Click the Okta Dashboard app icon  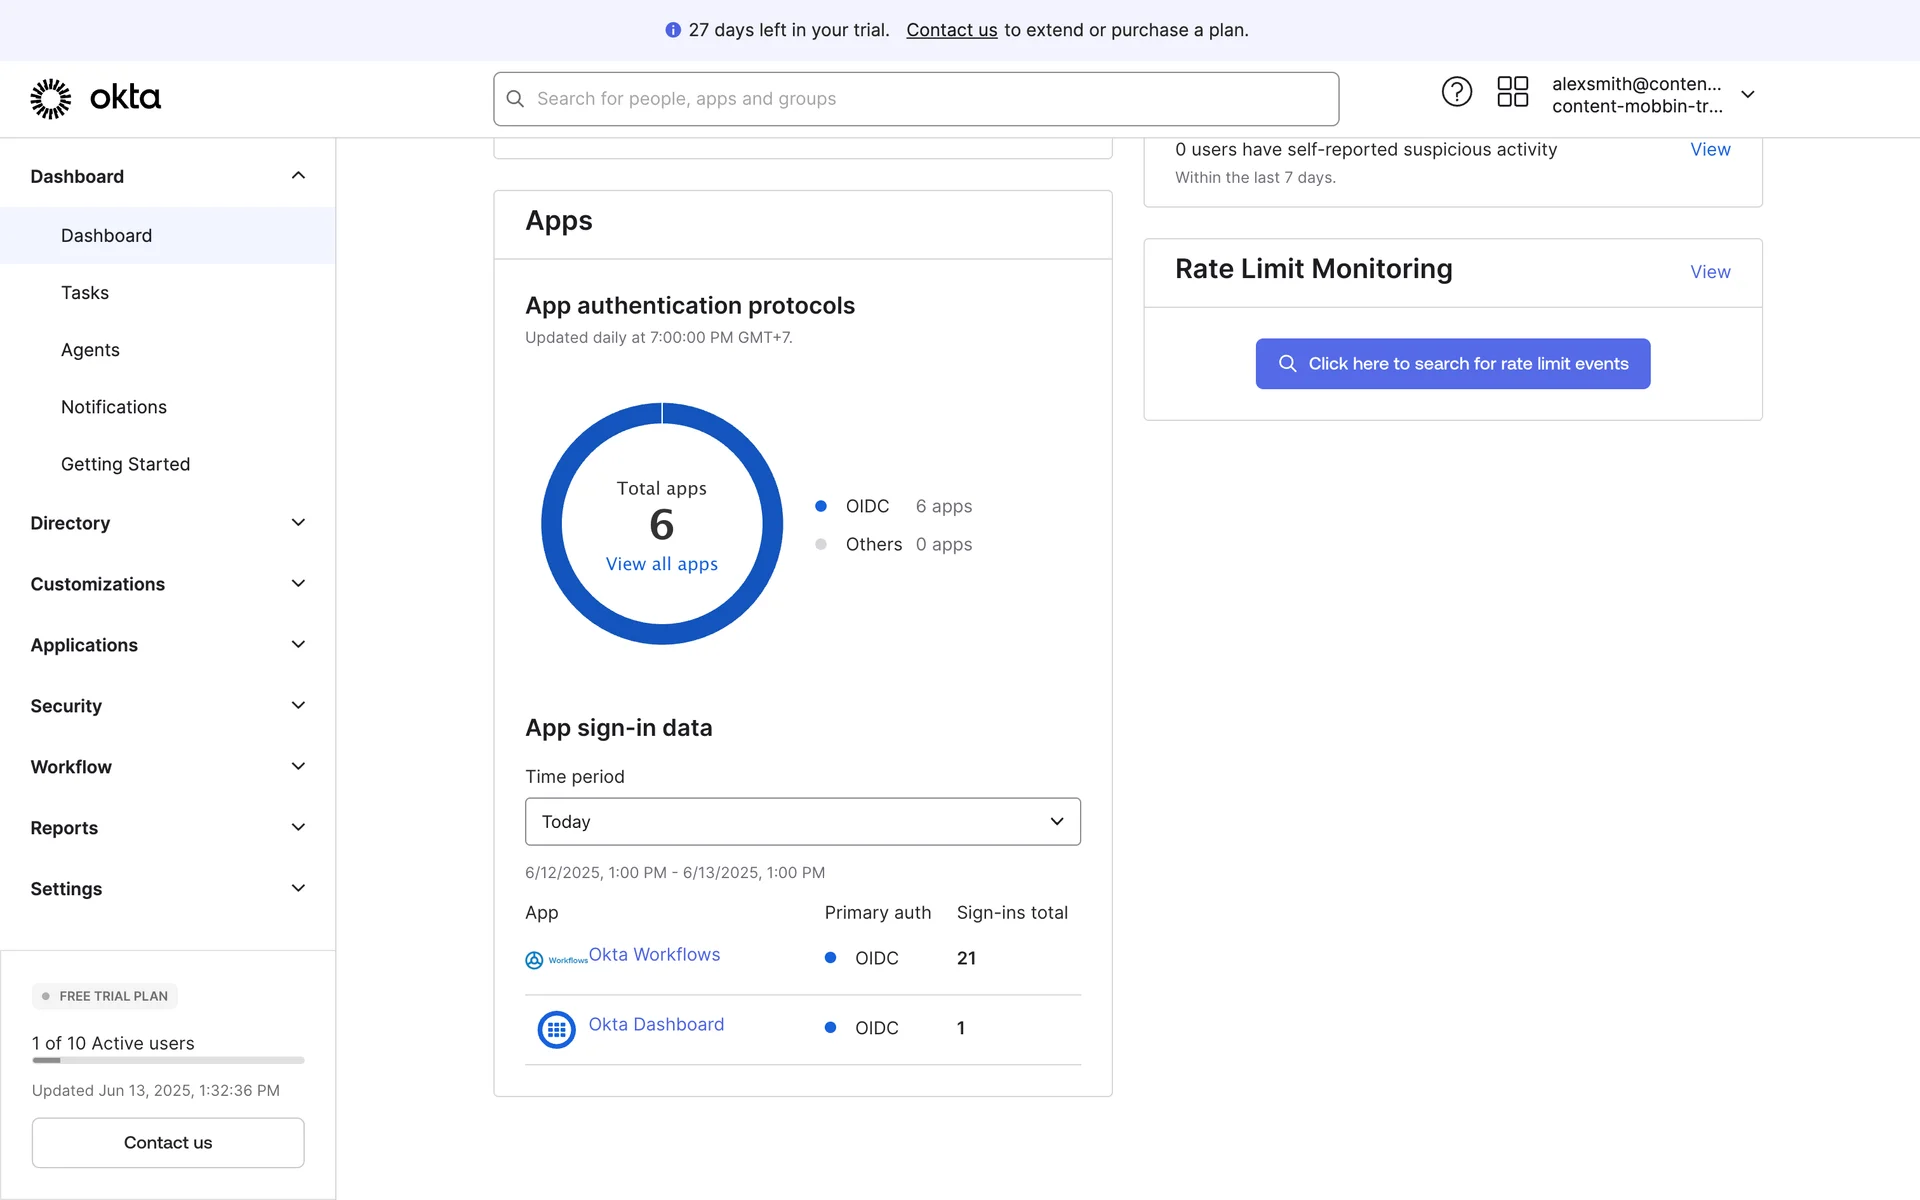point(556,1029)
